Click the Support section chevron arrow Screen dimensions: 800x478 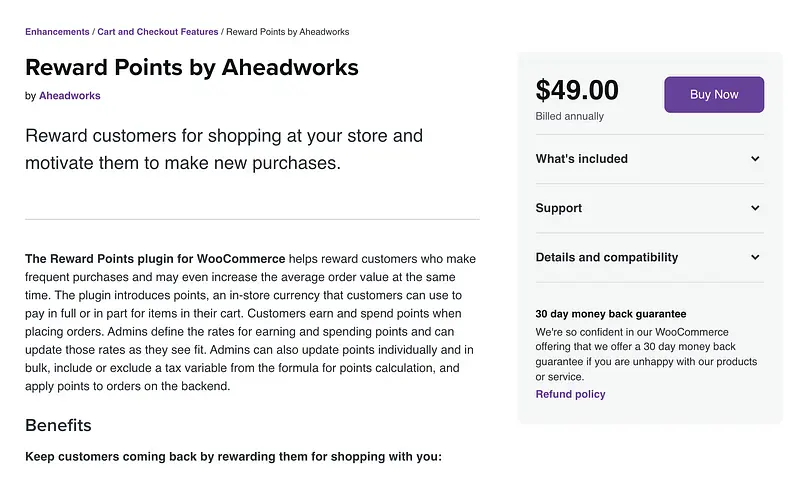tap(755, 208)
